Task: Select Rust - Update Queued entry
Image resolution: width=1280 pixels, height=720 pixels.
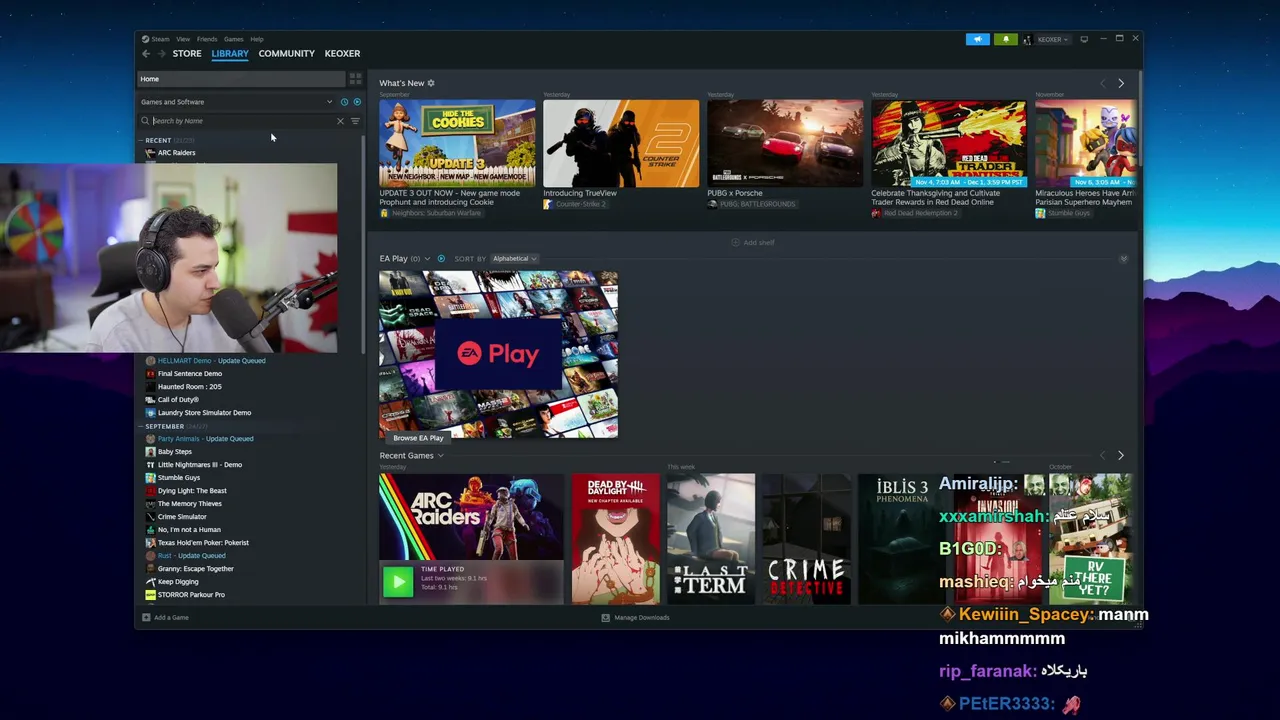Action: [186, 556]
